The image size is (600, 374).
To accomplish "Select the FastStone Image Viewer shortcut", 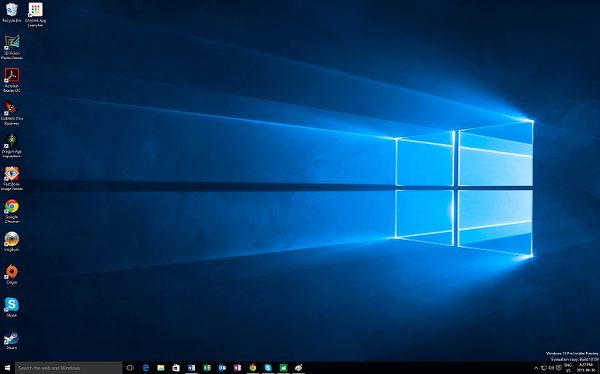I will tap(12, 178).
